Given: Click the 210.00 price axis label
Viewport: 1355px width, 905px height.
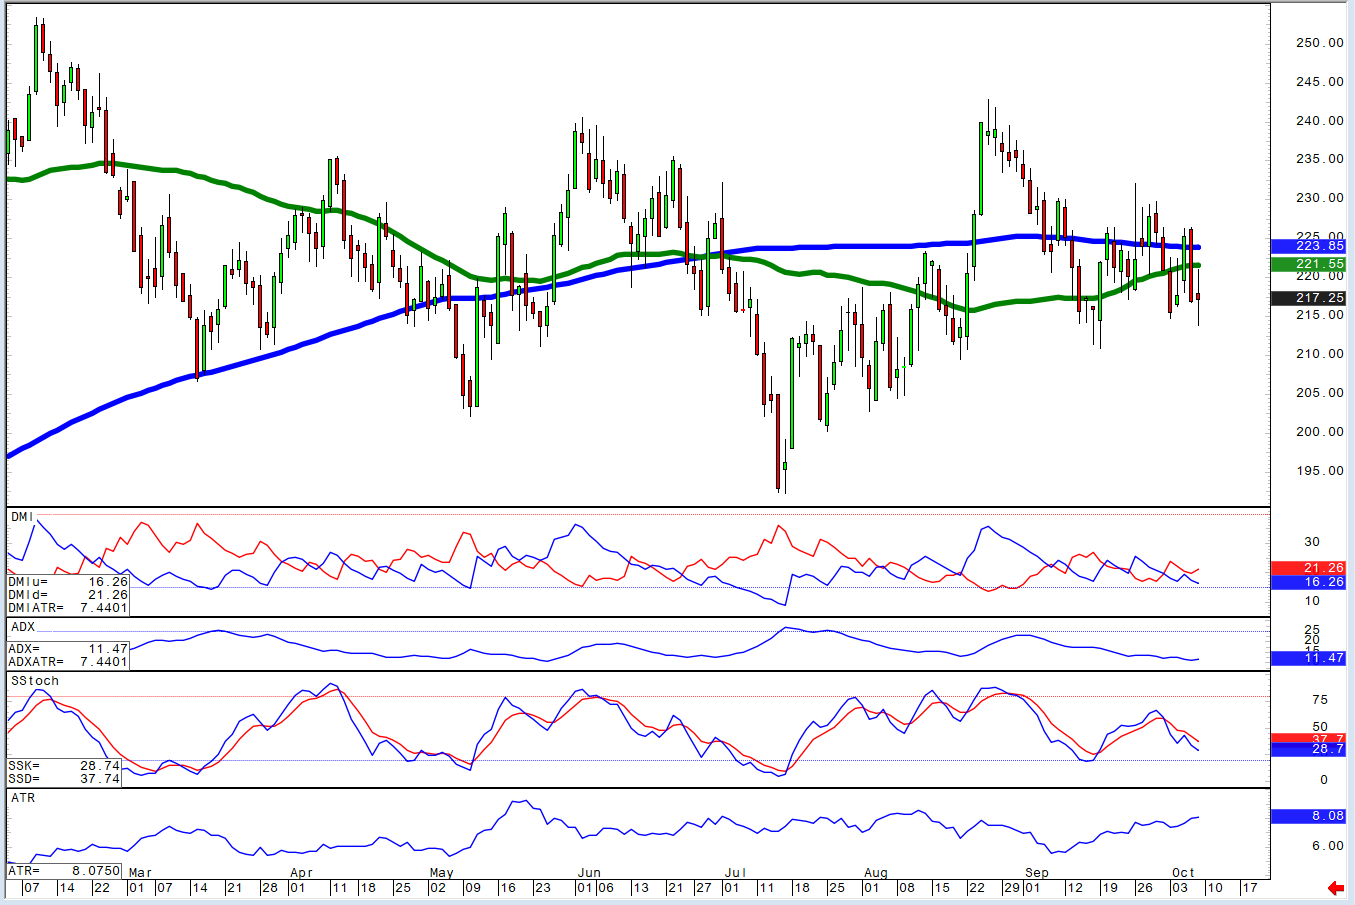Looking at the screenshot, I should [1320, 354].
